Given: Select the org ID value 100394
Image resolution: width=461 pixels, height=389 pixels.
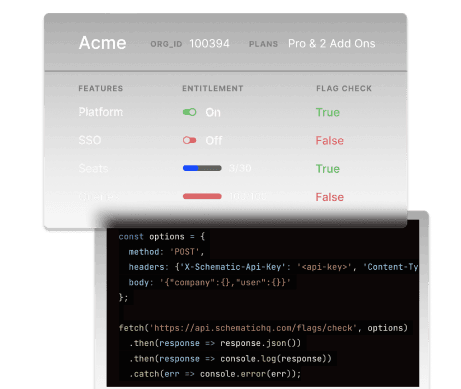Looking at the screenshot, I should [209, 44].
